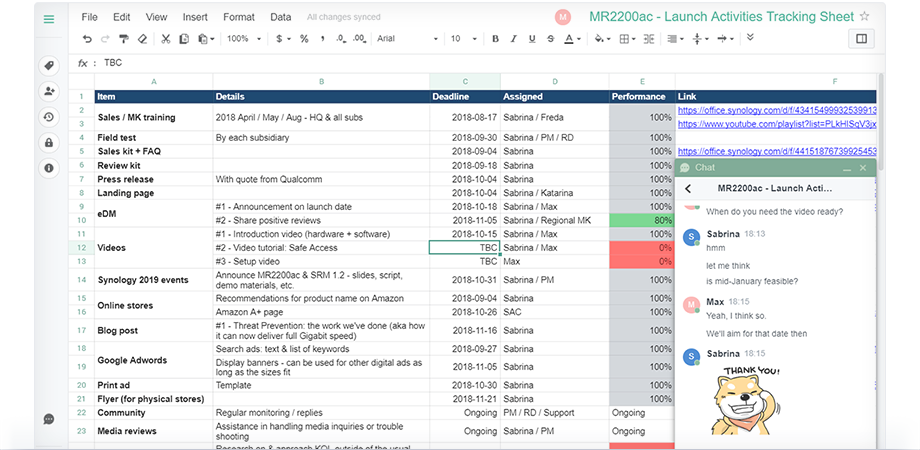Click the Paste clipboard icon

(202, 39)
